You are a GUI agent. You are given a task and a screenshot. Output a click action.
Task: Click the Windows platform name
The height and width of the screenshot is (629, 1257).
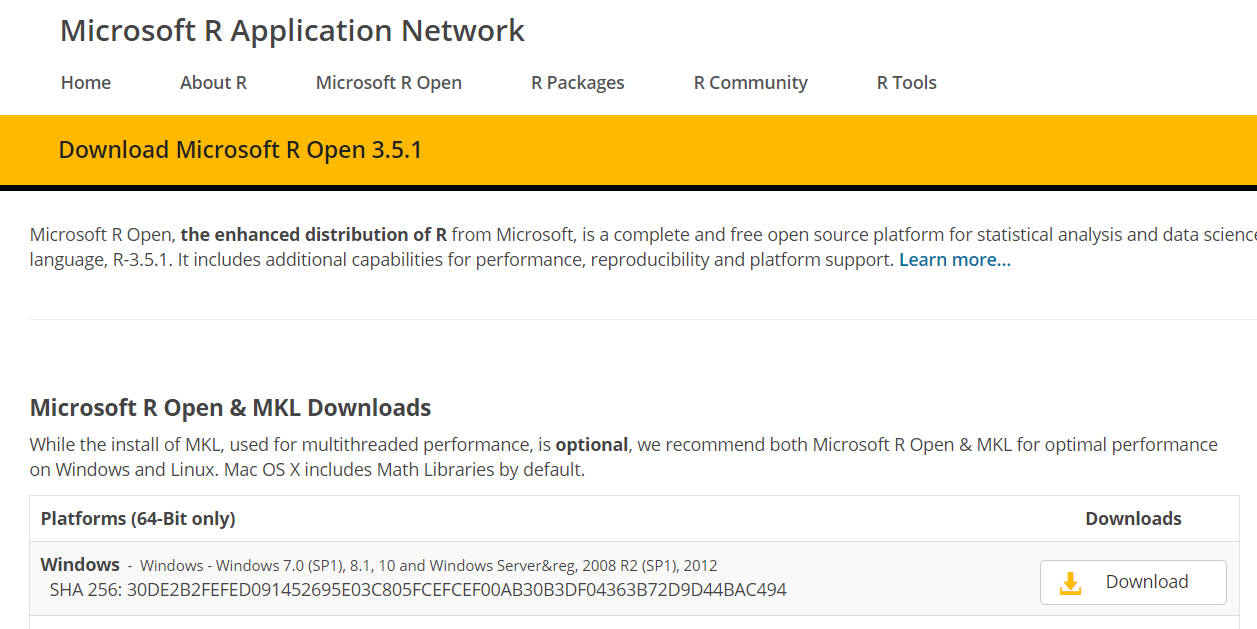(x=80, y=565)
